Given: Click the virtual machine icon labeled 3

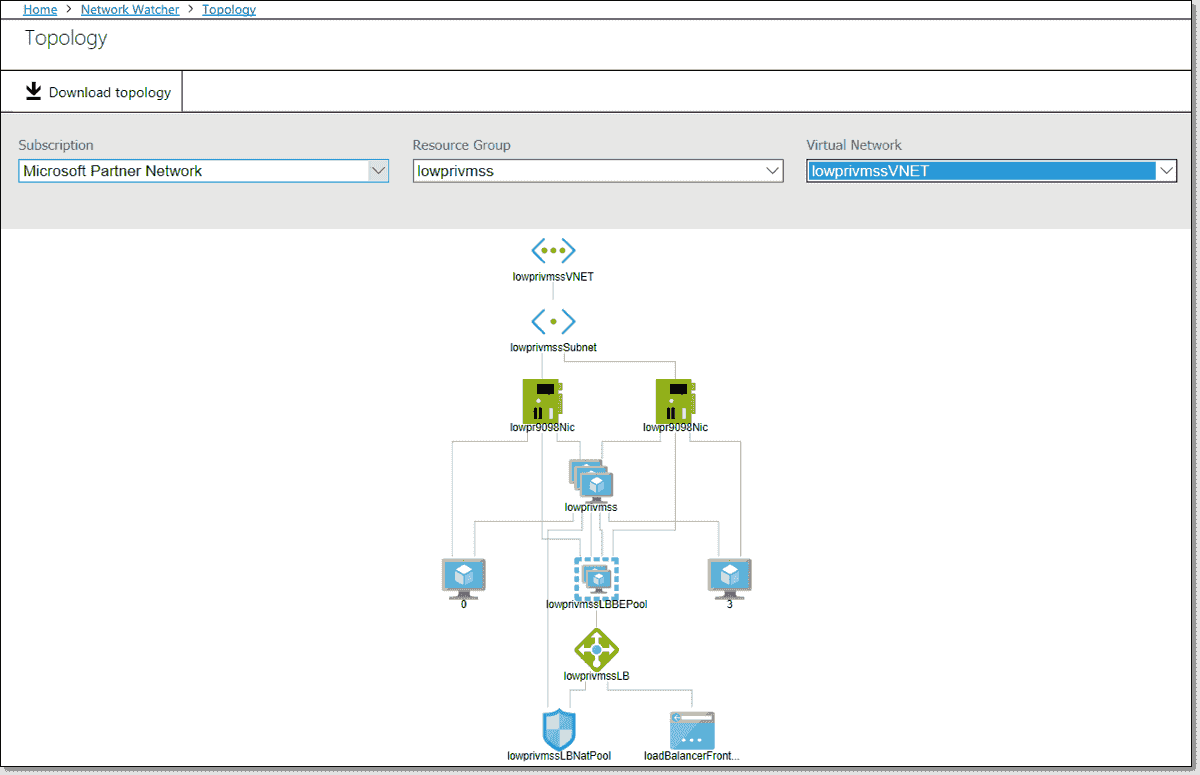Looking at the screenshot, I should [730, 578].
